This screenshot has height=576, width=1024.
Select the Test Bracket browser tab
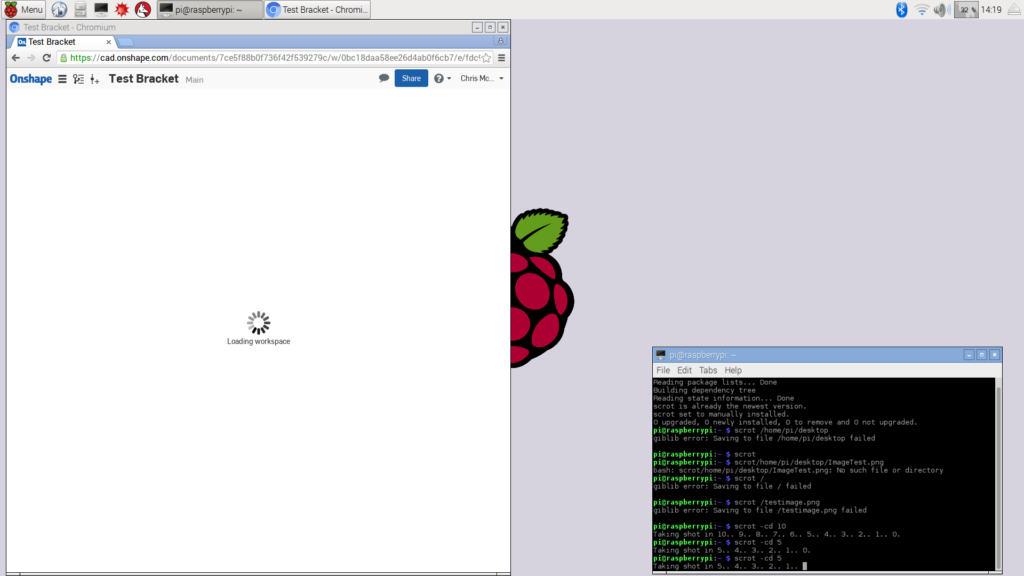pos(63,42)
